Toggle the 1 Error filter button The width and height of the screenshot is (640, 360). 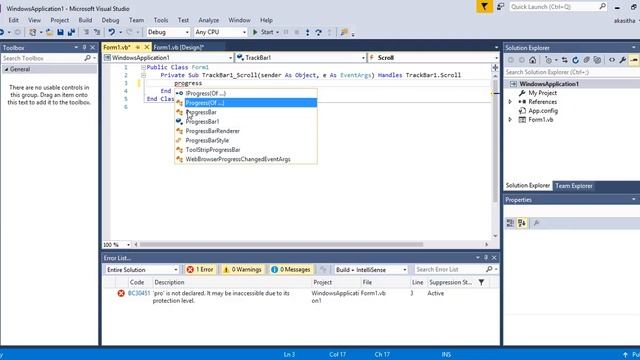[200, 269]
